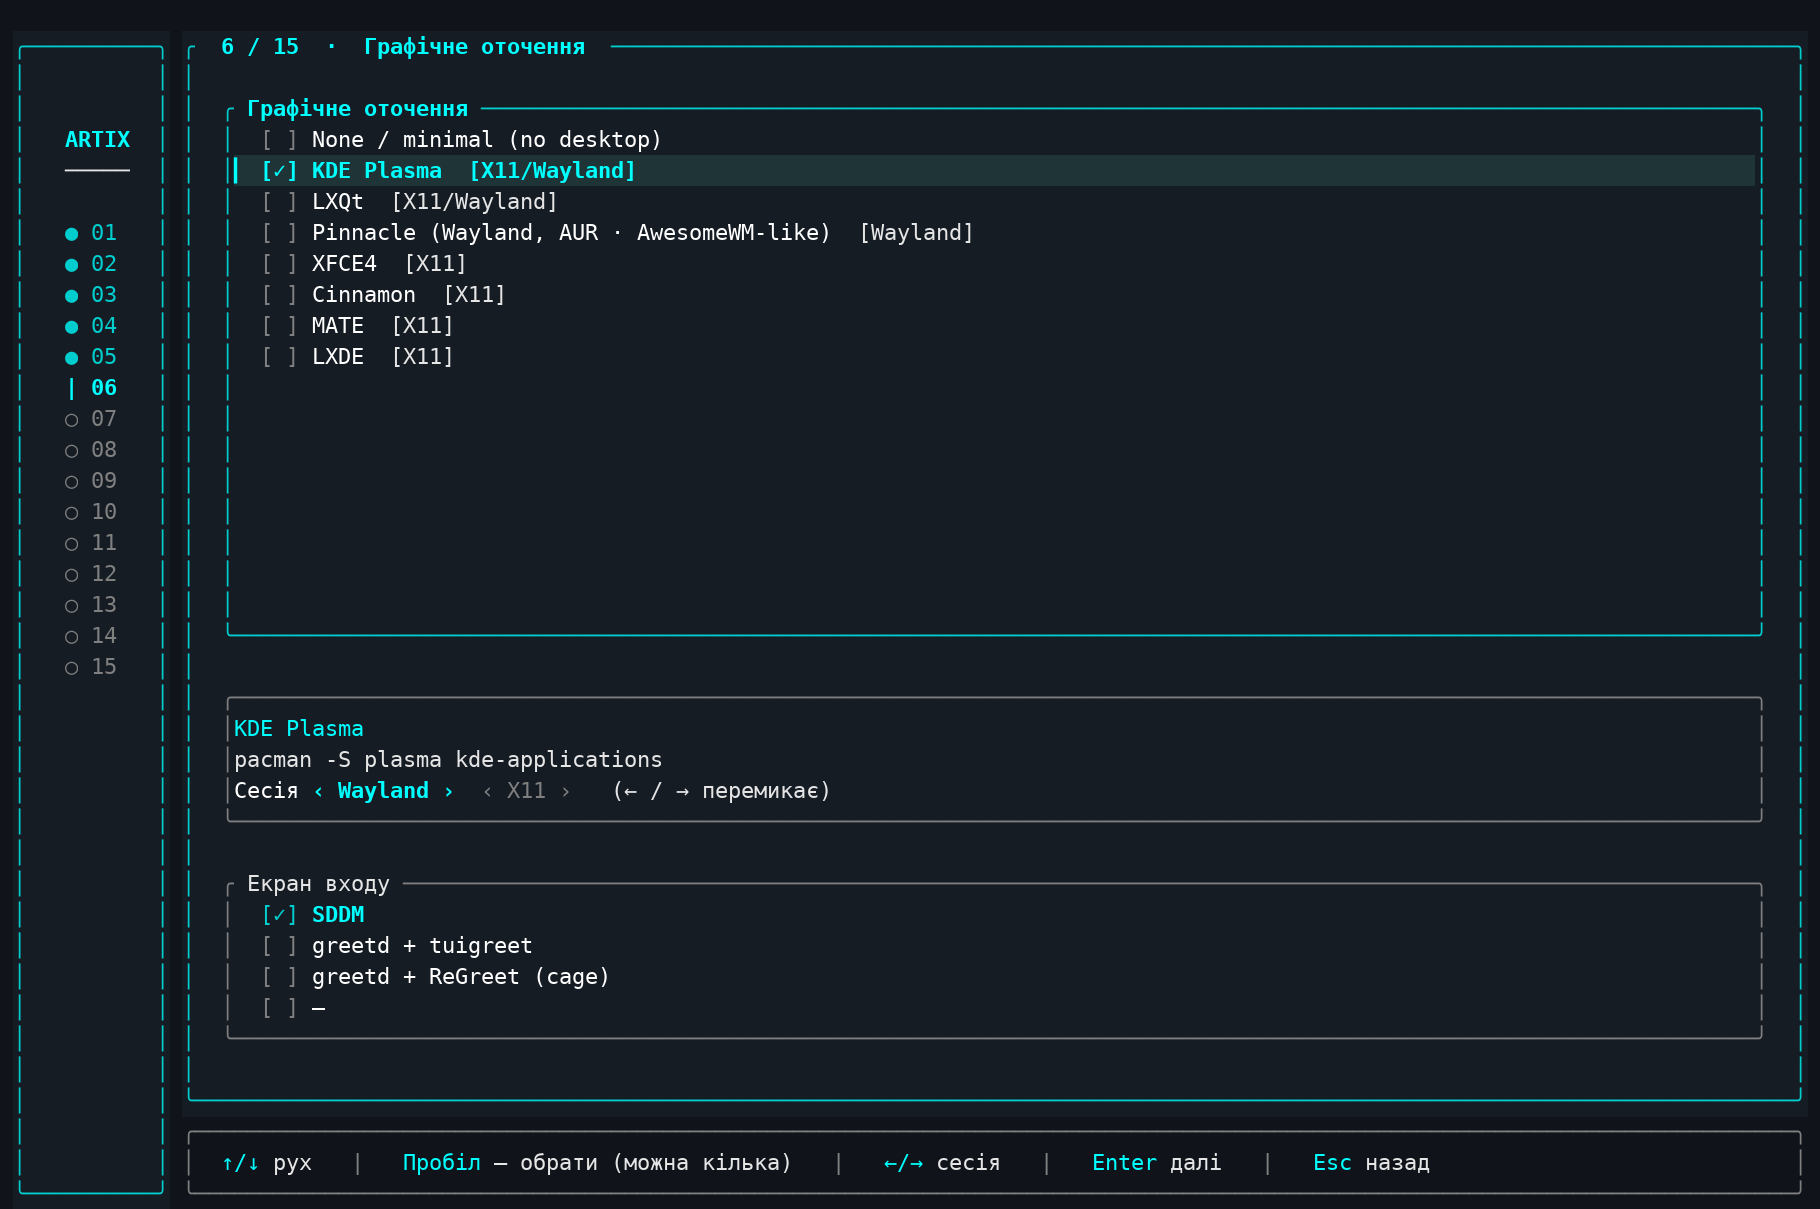
Task: Check the greetd + ReGreet (cage) checkbox
Action: tap(279, 977)
